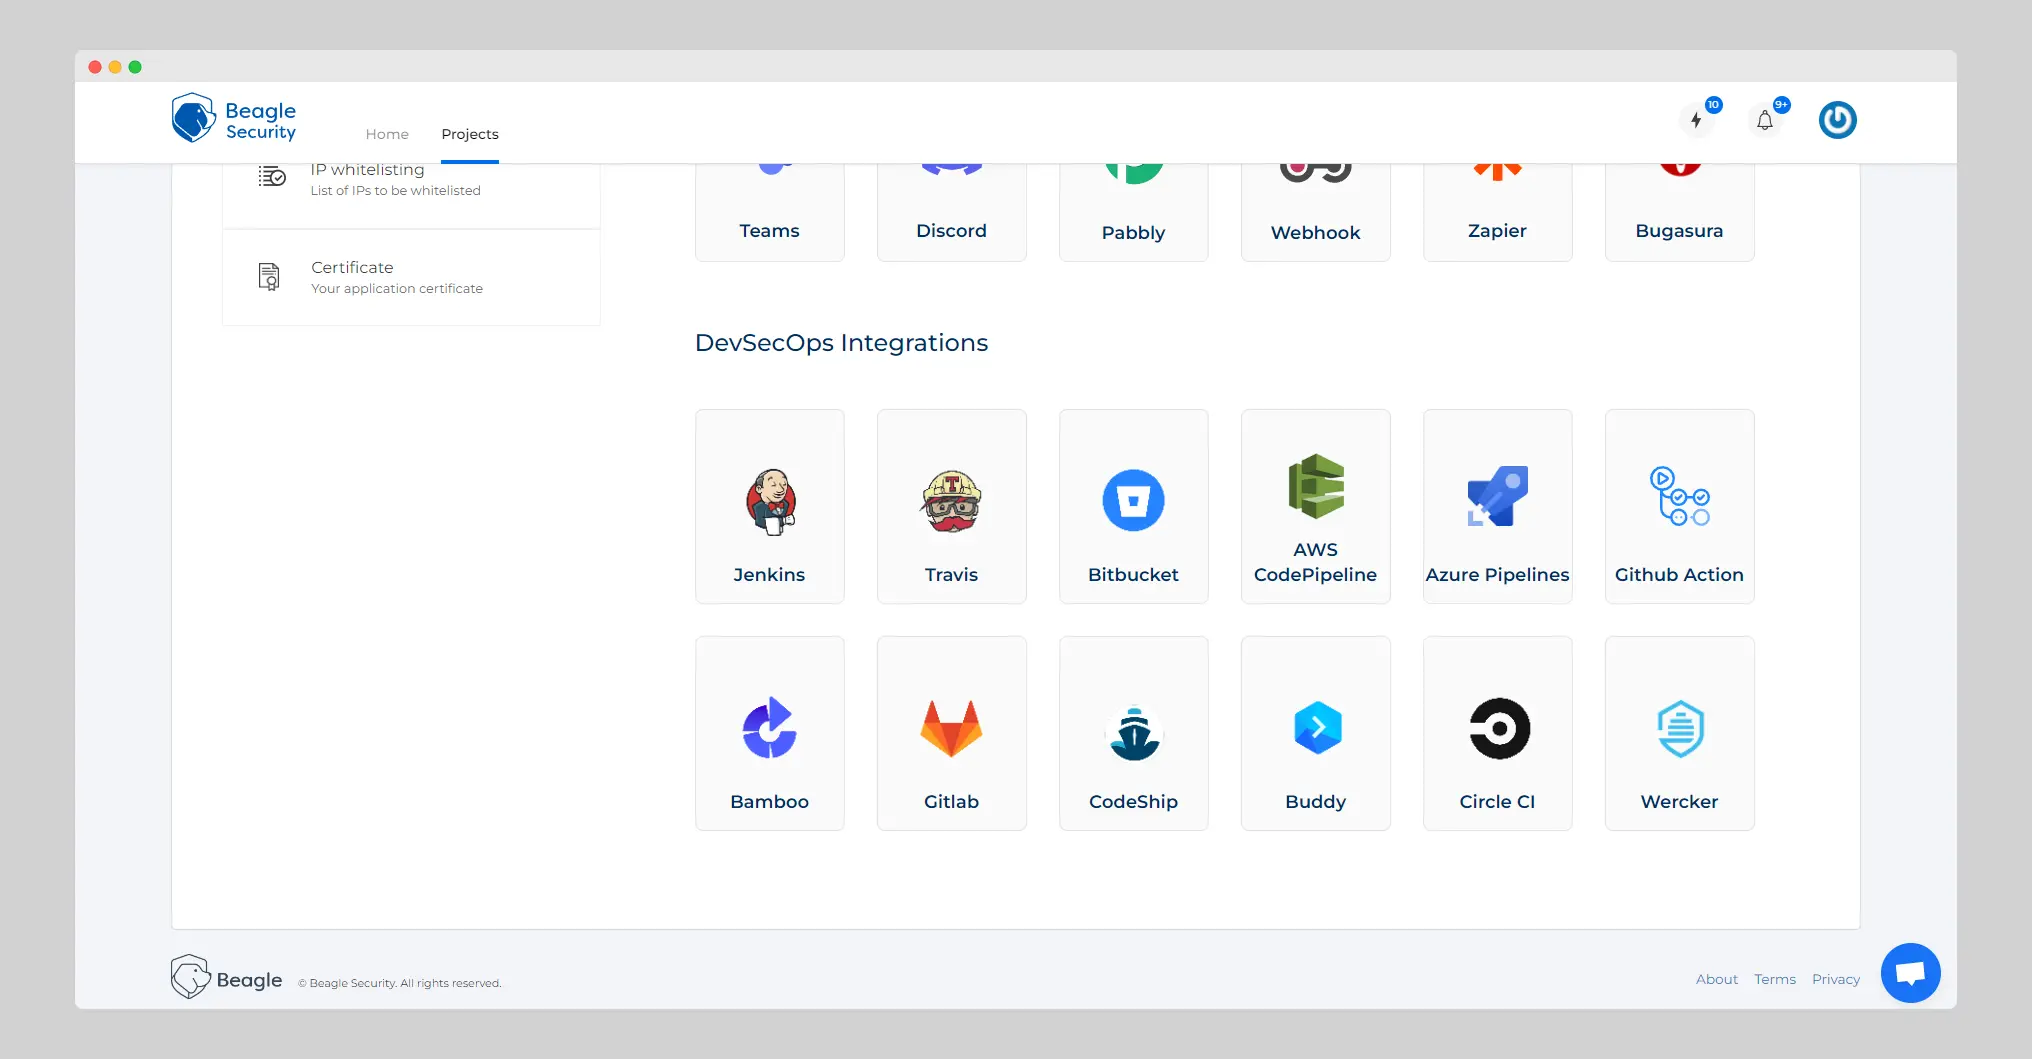
Task: Open the chat support bubble
Action: [x=1910, y=972]
